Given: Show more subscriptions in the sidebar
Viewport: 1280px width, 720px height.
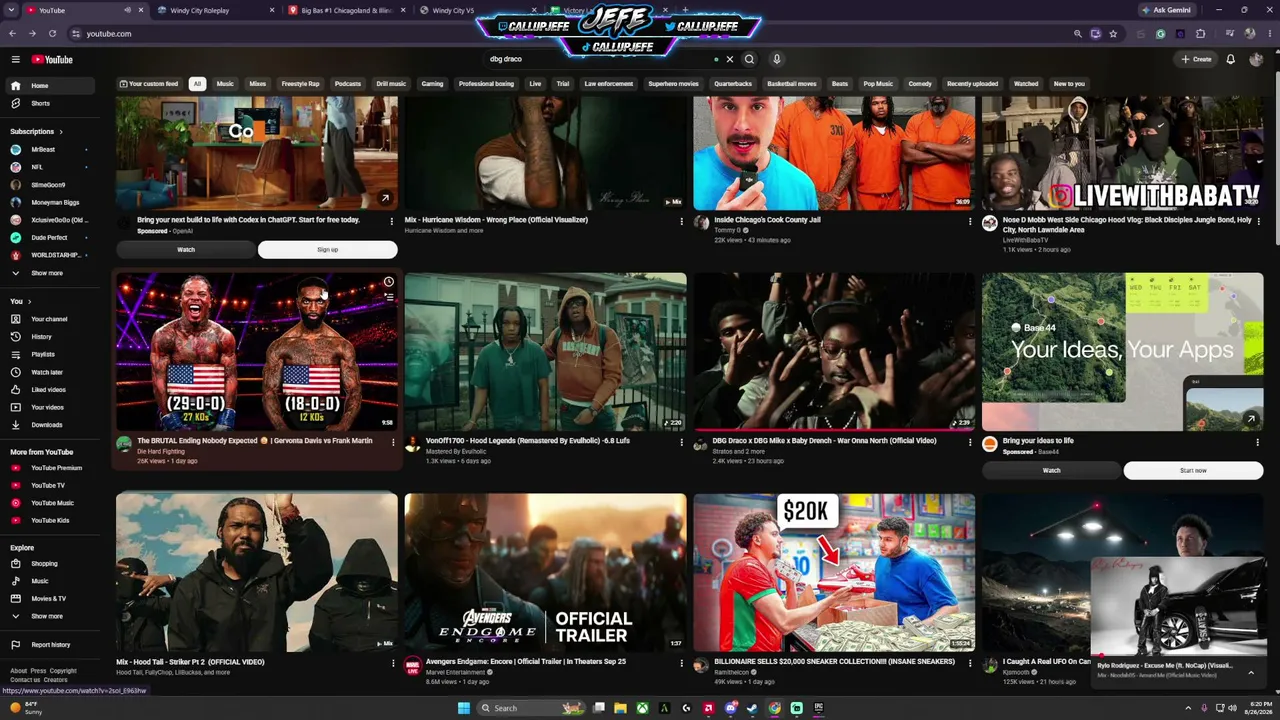Looking at the screenshot, I should (x=52, y=273).
